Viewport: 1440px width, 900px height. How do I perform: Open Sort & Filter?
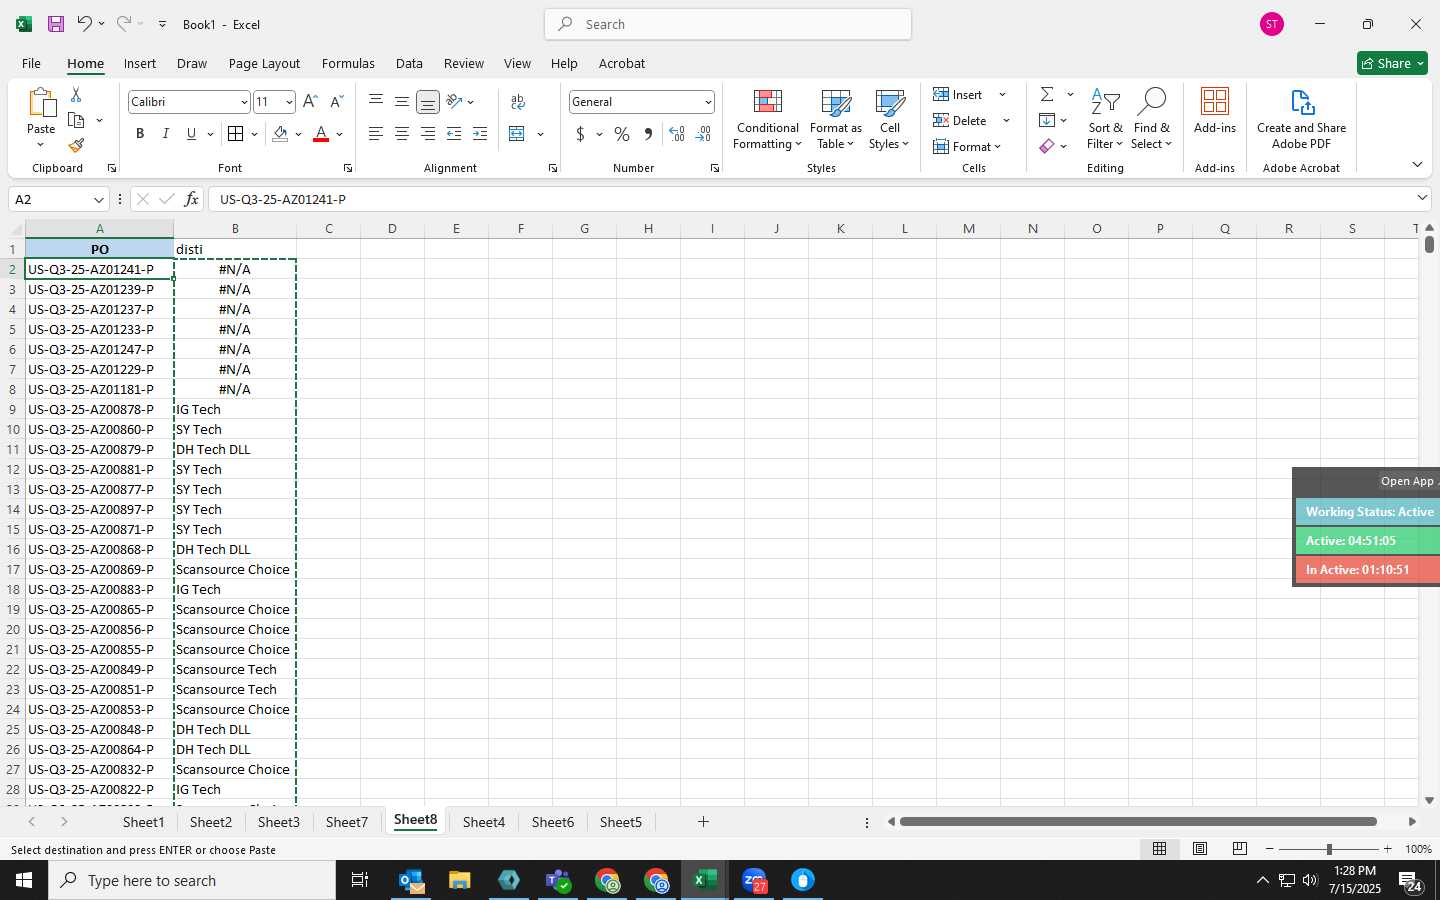pos(1105,119)
